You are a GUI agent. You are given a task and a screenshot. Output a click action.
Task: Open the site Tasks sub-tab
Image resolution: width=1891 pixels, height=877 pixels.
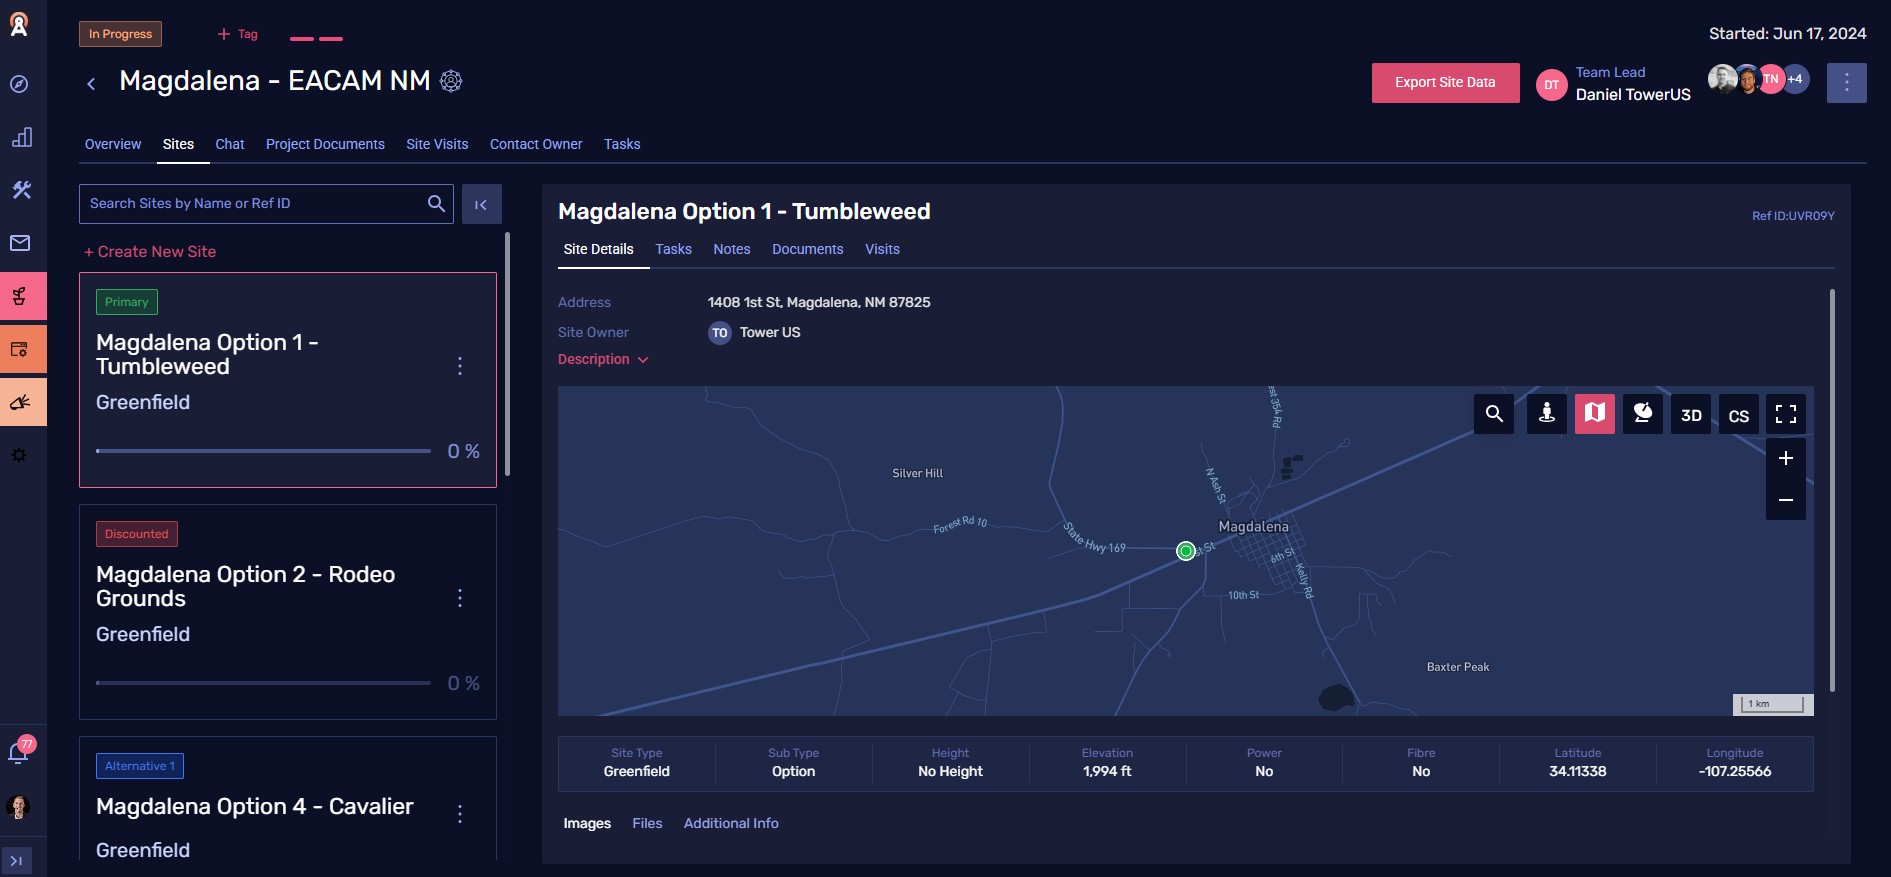click(x=673, y=249)
